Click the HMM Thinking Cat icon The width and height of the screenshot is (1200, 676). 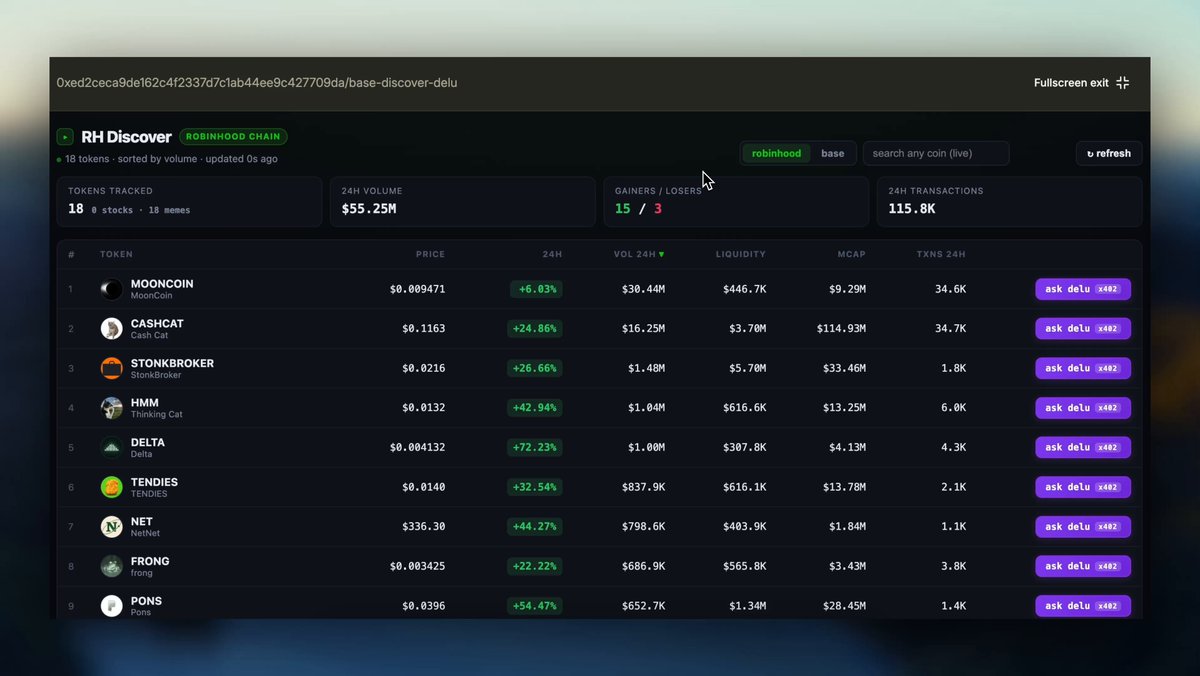(112, 408)
